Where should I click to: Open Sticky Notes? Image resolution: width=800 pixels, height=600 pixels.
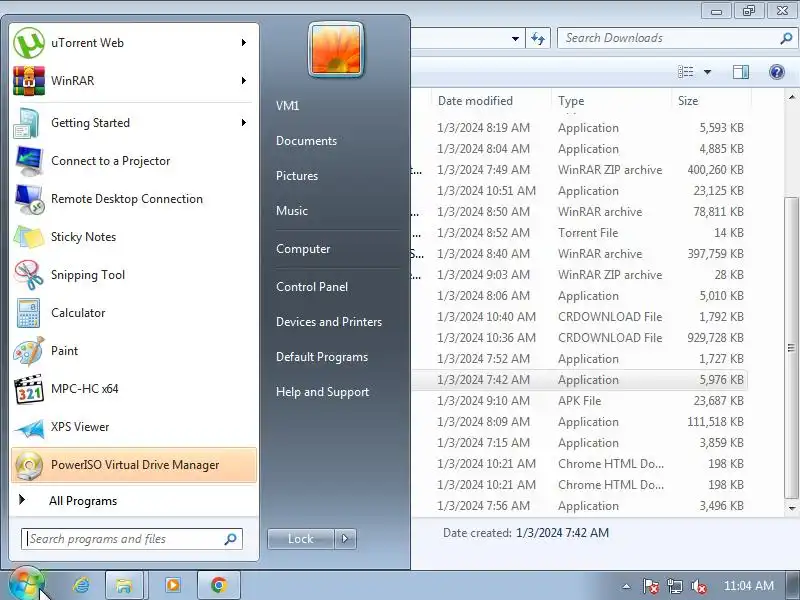(x=134, y=237)
